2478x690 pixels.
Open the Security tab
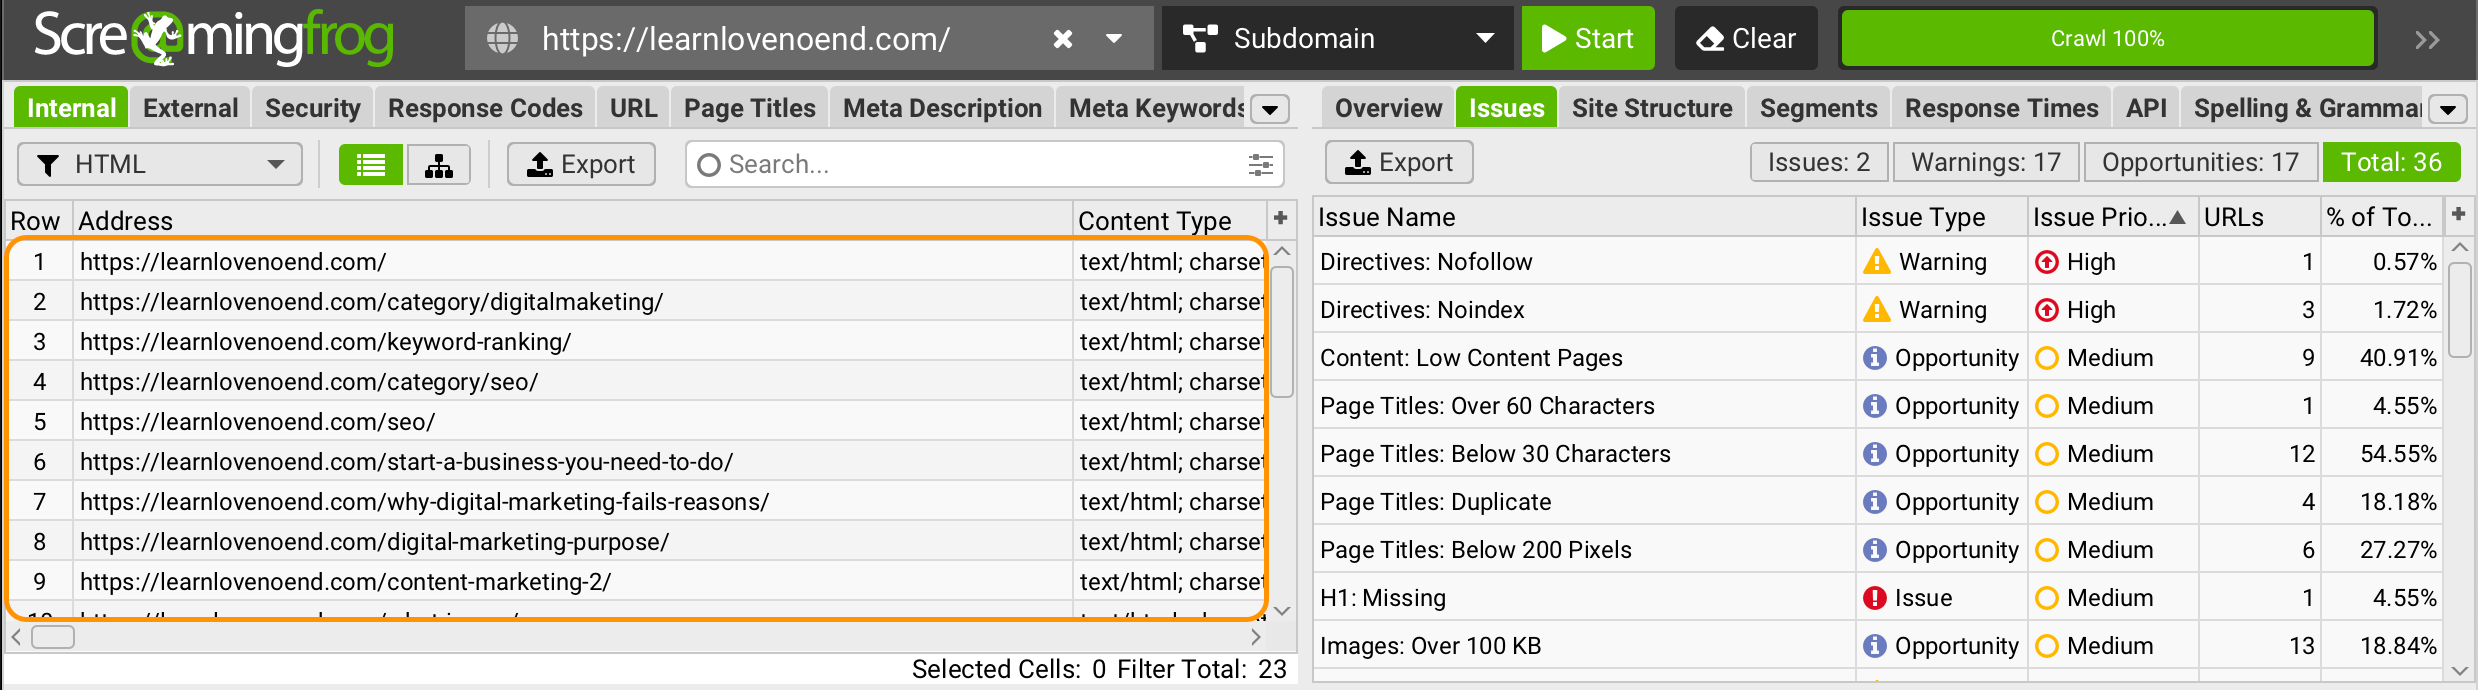click(x=312, y=108)
